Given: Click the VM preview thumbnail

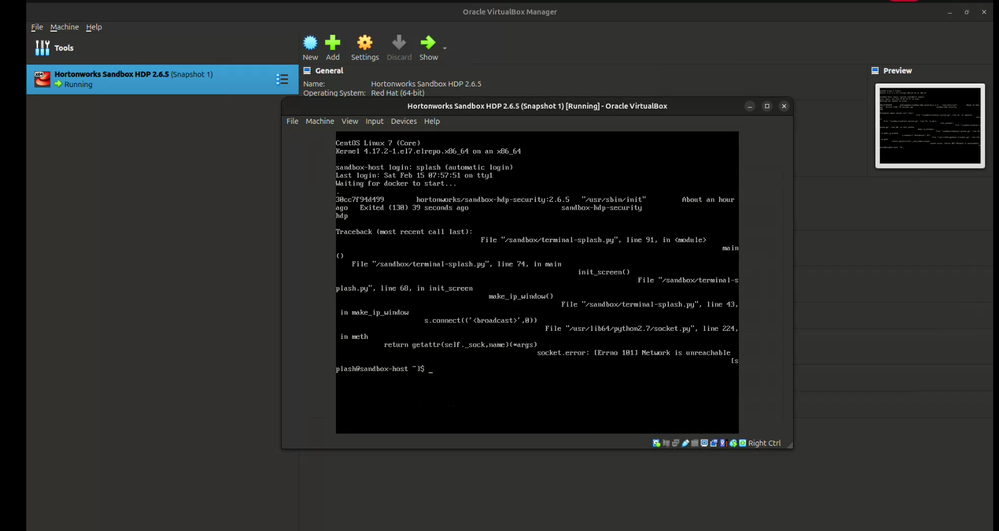Looking at the screenshot, I should click(930, 126).
